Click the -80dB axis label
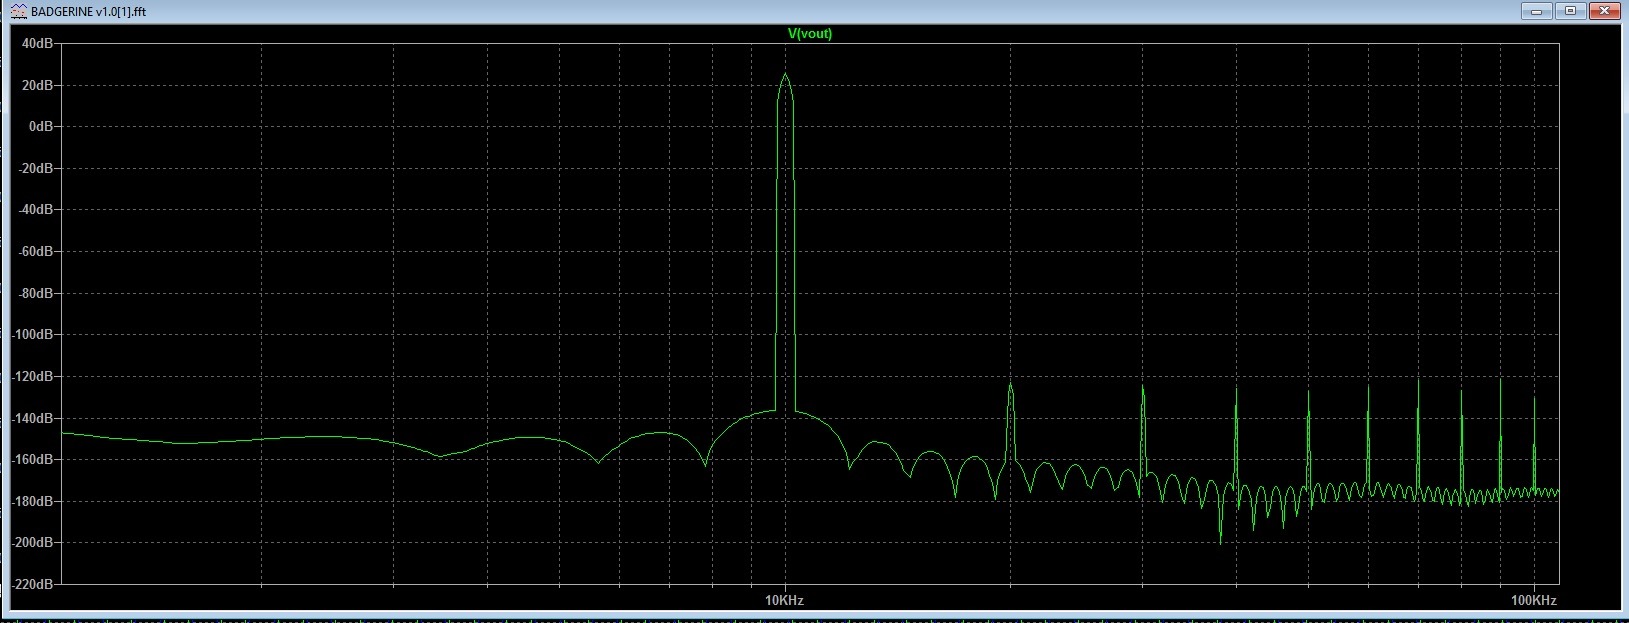The image size is (1629, 623). tap(35, 294)
